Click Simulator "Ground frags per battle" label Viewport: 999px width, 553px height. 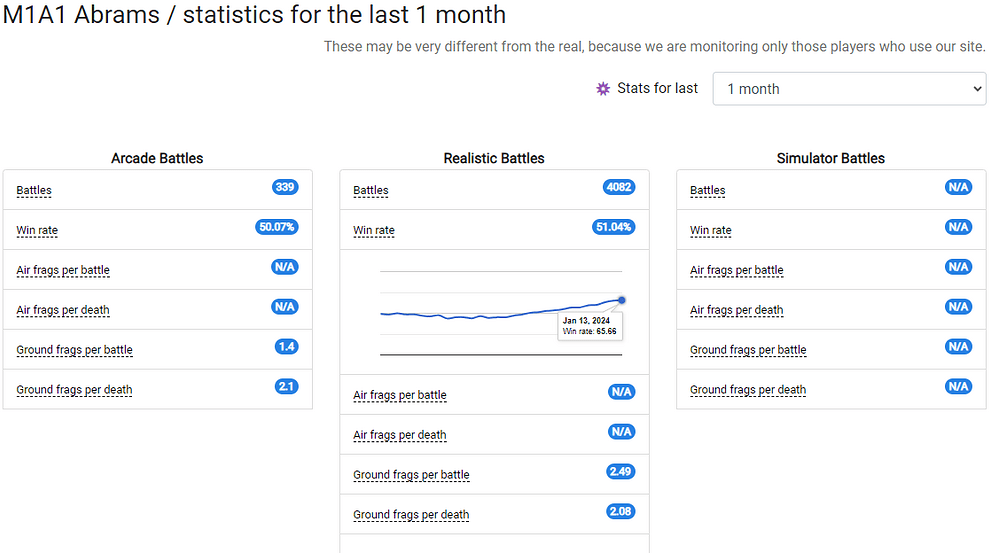[749, 350]
